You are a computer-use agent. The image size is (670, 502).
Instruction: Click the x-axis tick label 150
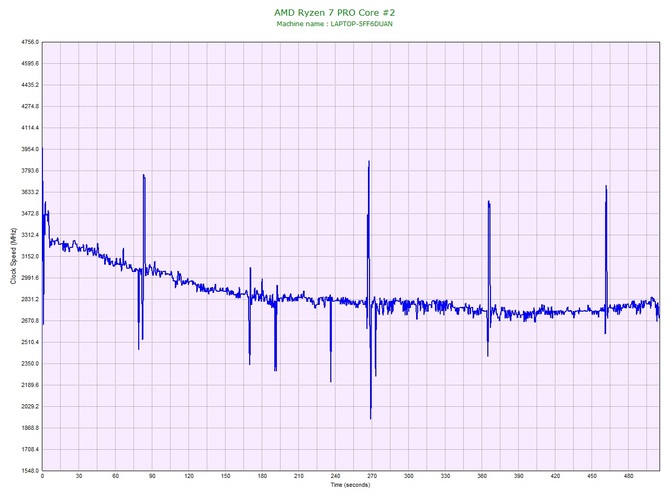[226, 476]
